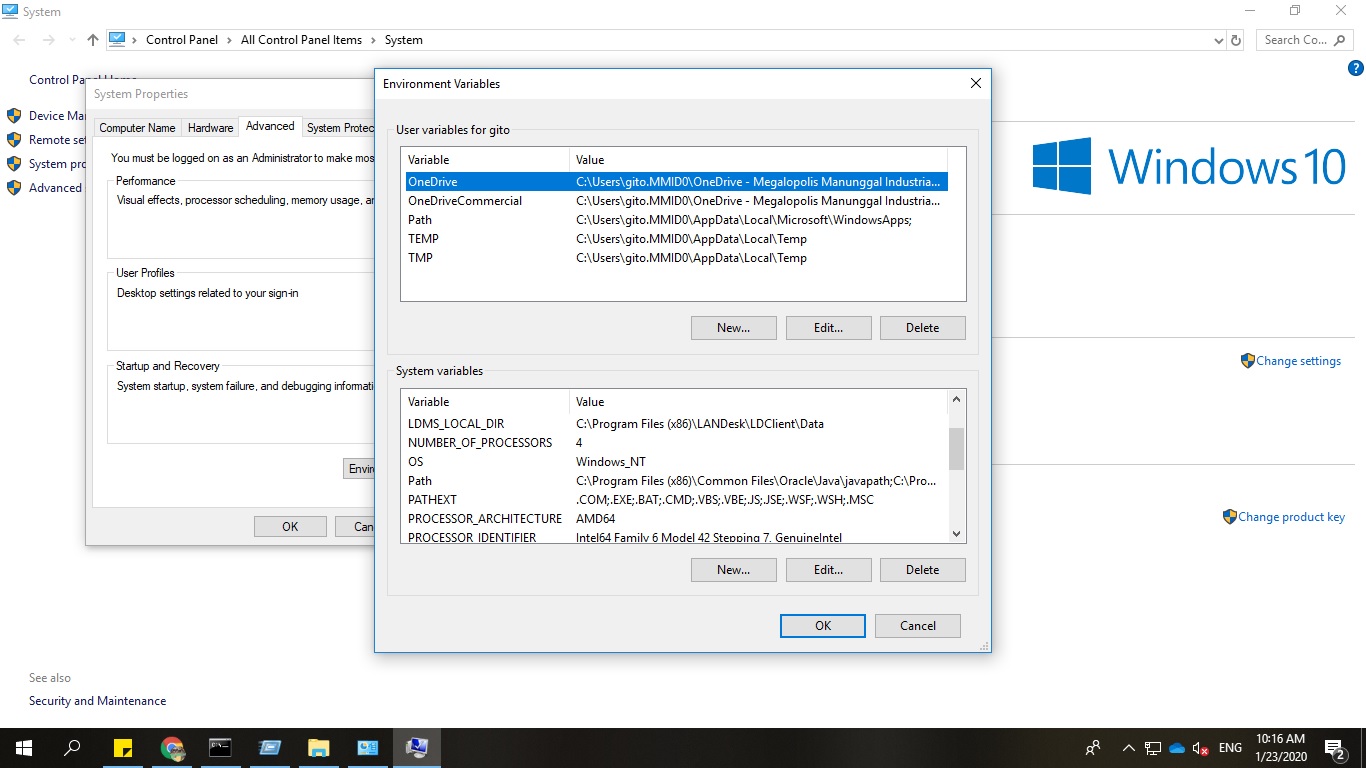This screenshot has height=768, width=1366.
Task: Select the OneDrive user variable row
Action: [675, 182]
